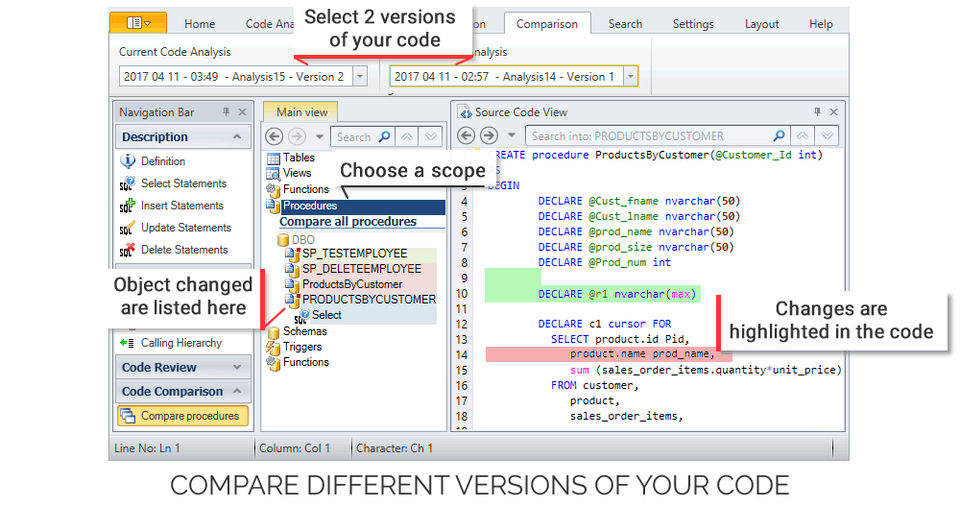
Task: Click the magnifier icon in Source Code search
Action: 779,136
